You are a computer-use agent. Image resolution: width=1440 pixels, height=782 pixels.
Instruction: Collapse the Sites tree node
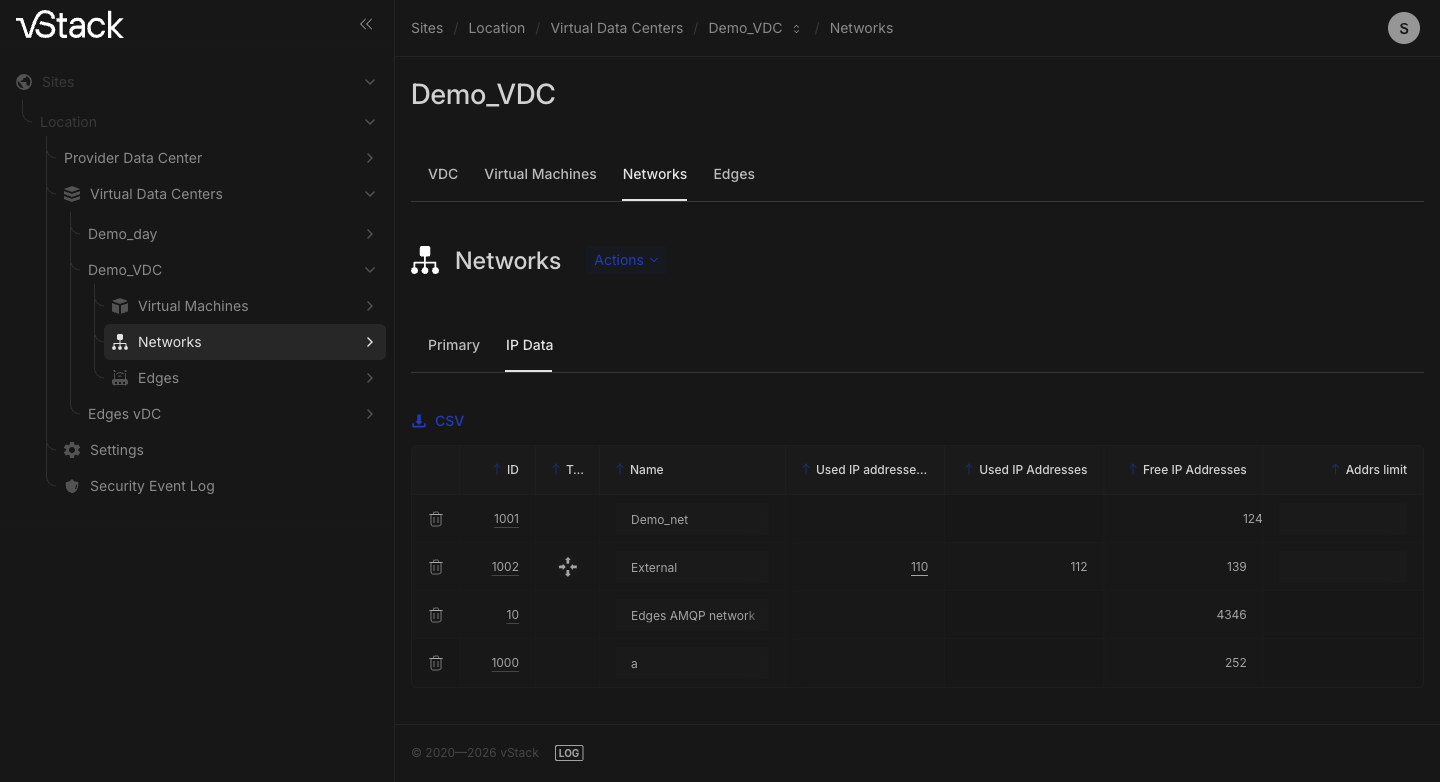(370, 82)
